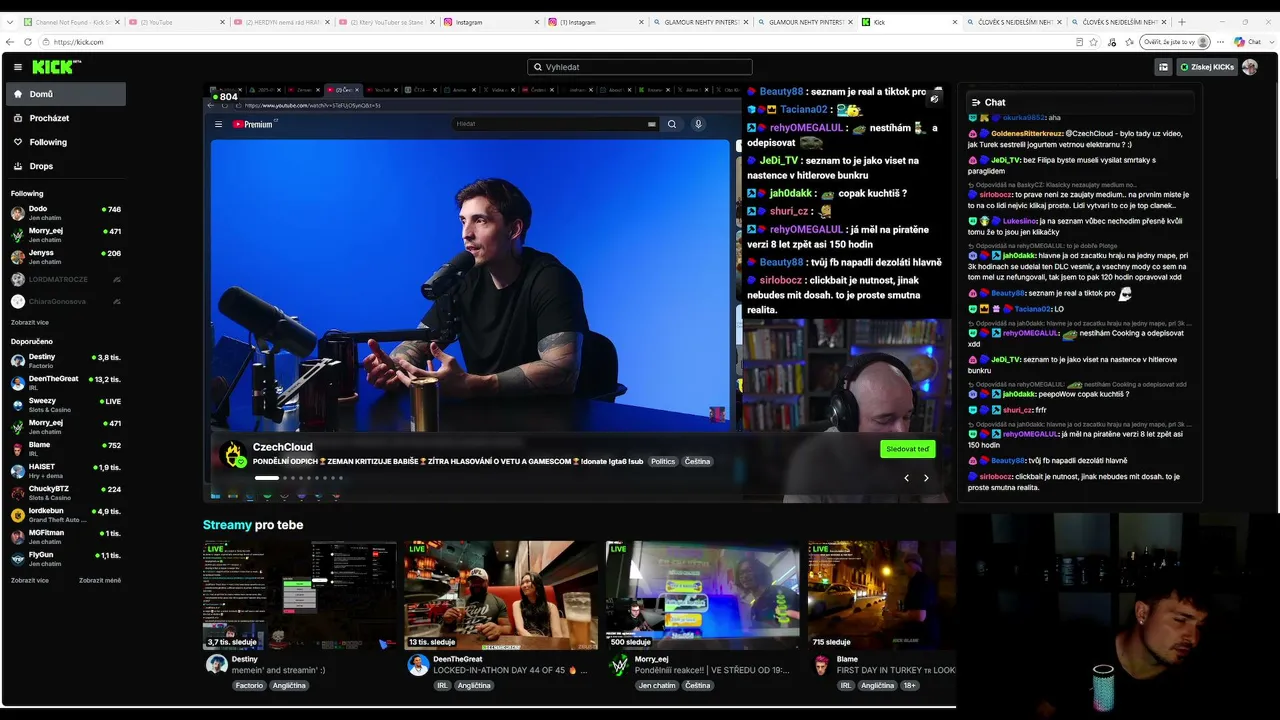
Task: Expand Following list with Zobrazit více
Action: pos(30,323)
